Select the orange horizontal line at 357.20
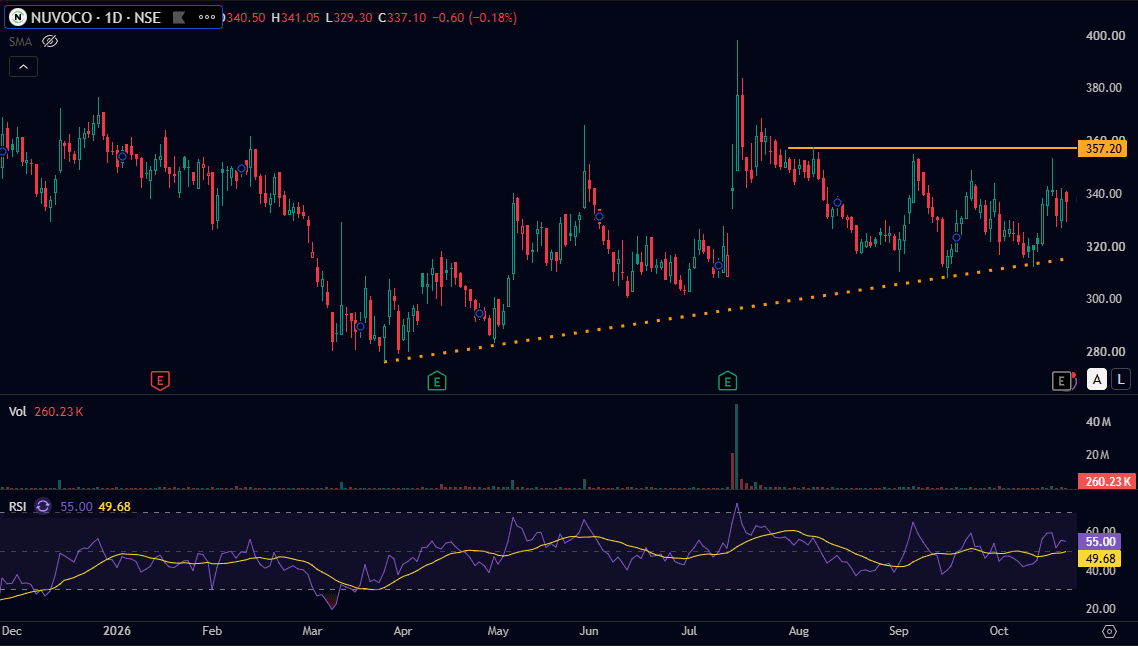The height and width of the screenshot is (646, 1138). [933, 148]
